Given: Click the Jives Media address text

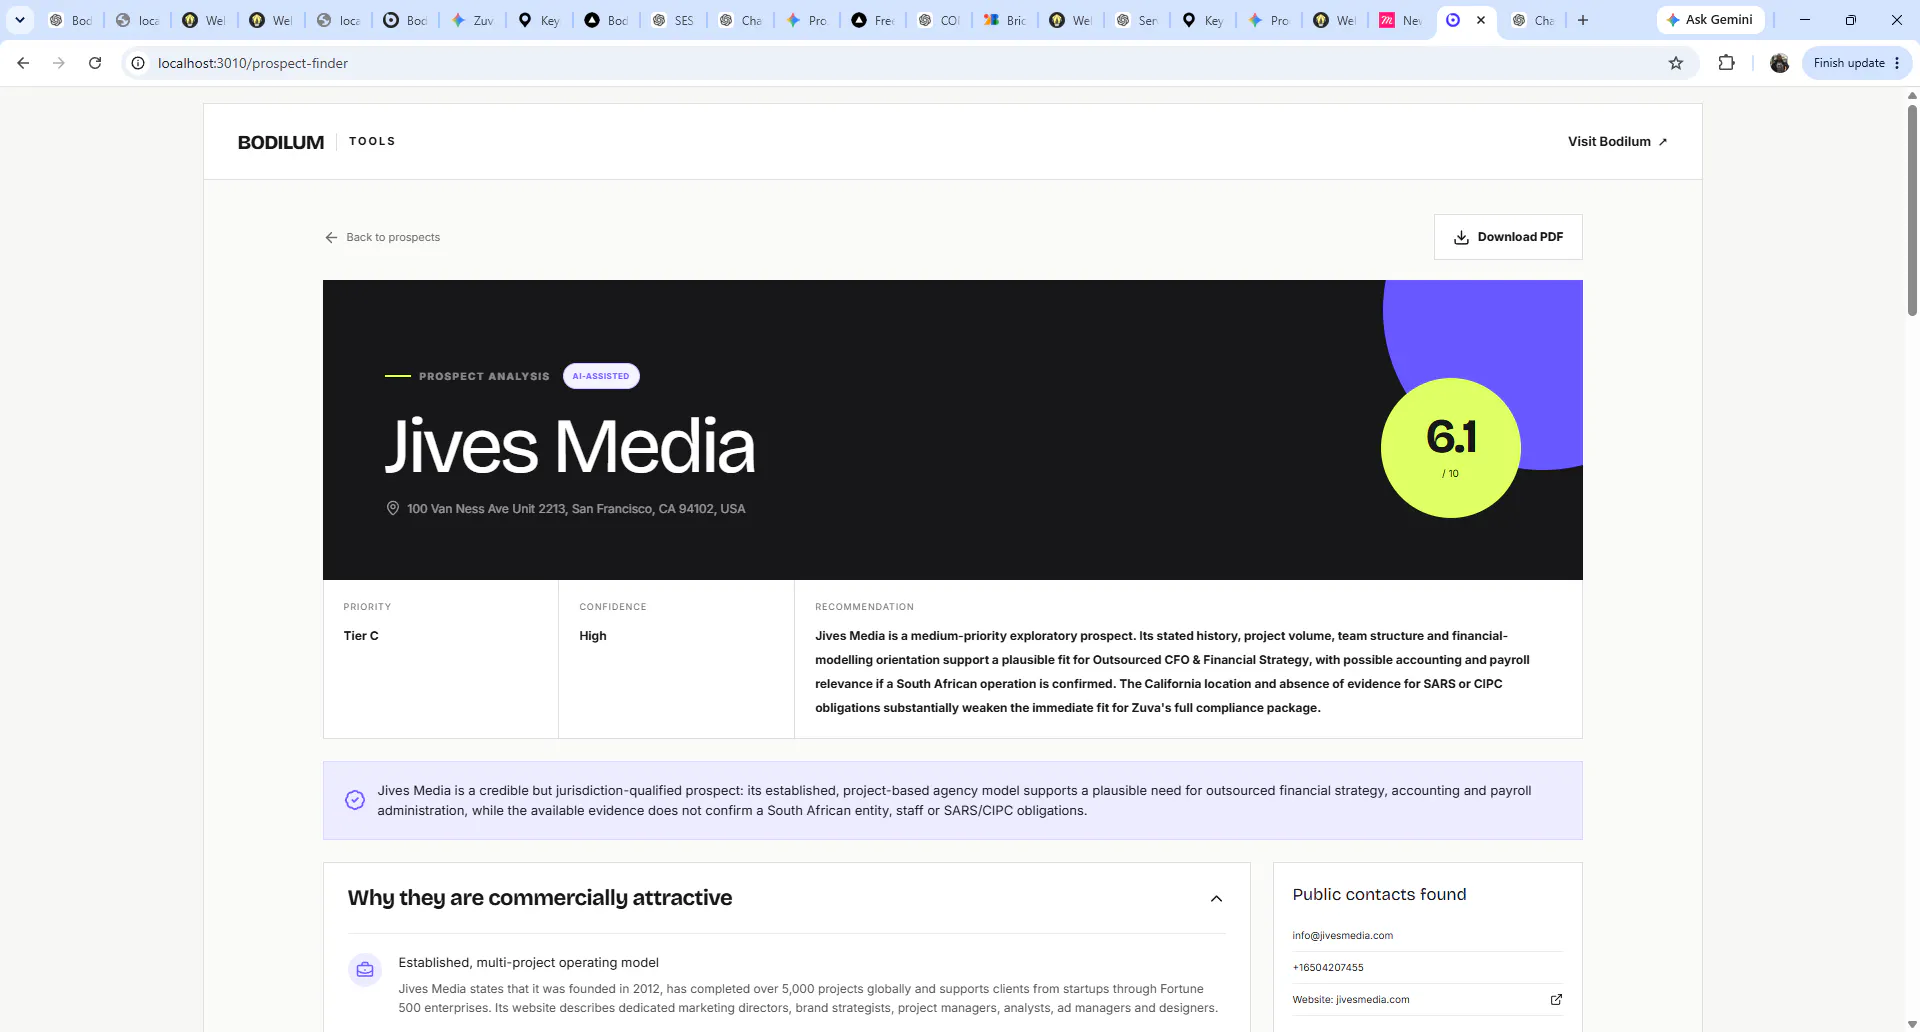Looking at the screenshot, I should (x=576, y=509).
